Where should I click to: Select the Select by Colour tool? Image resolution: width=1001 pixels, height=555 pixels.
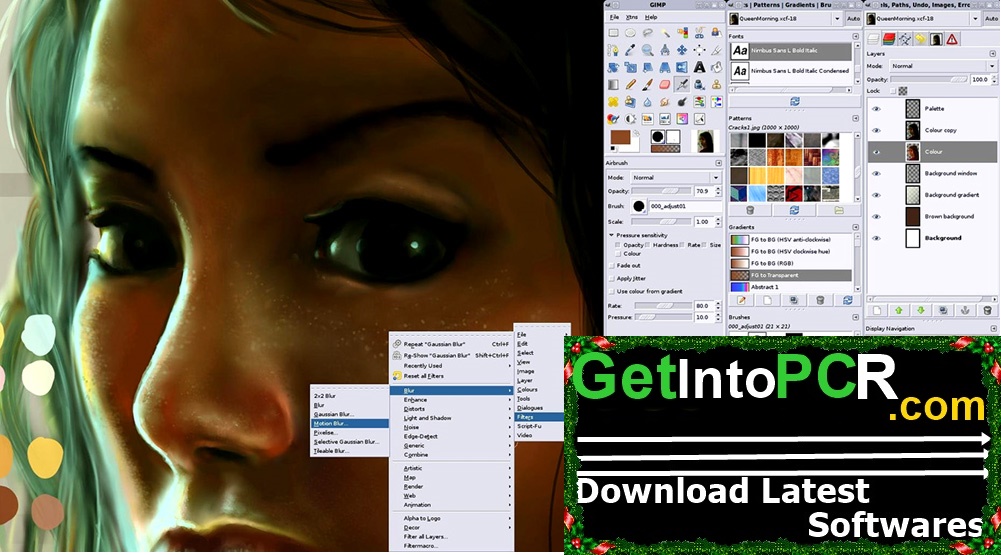pyautogui.click(x=682, y=33)
